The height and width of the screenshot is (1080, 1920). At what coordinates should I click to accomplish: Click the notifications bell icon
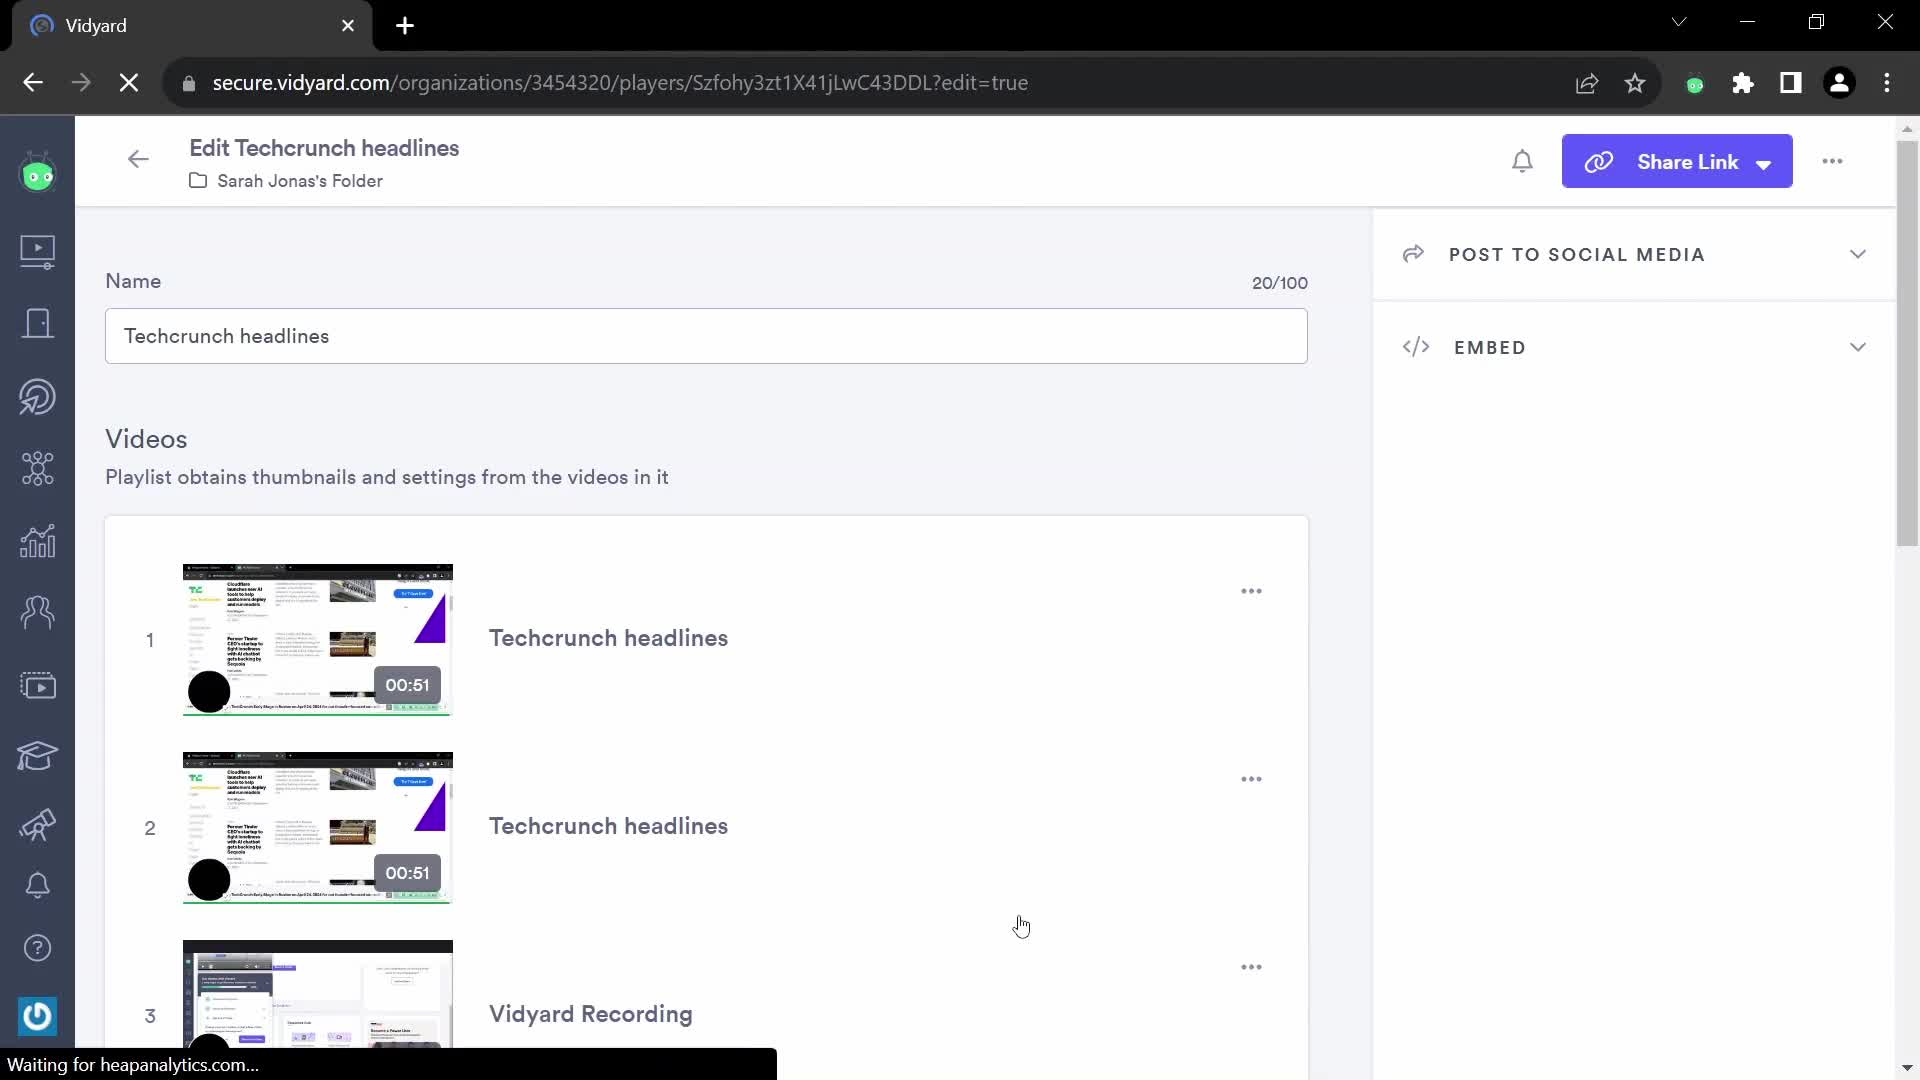click(1522, 161)
